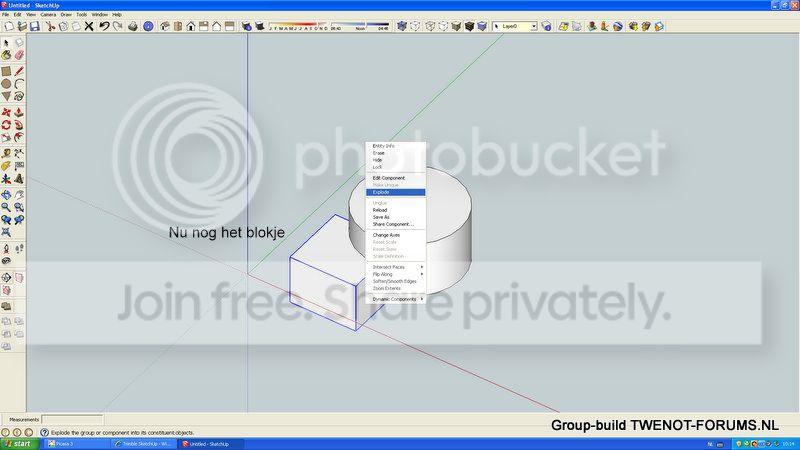Image resolution: width=800 pixels, height=450 pixels.
Task: Select the Polygon tool
Action: click(6, 96)
